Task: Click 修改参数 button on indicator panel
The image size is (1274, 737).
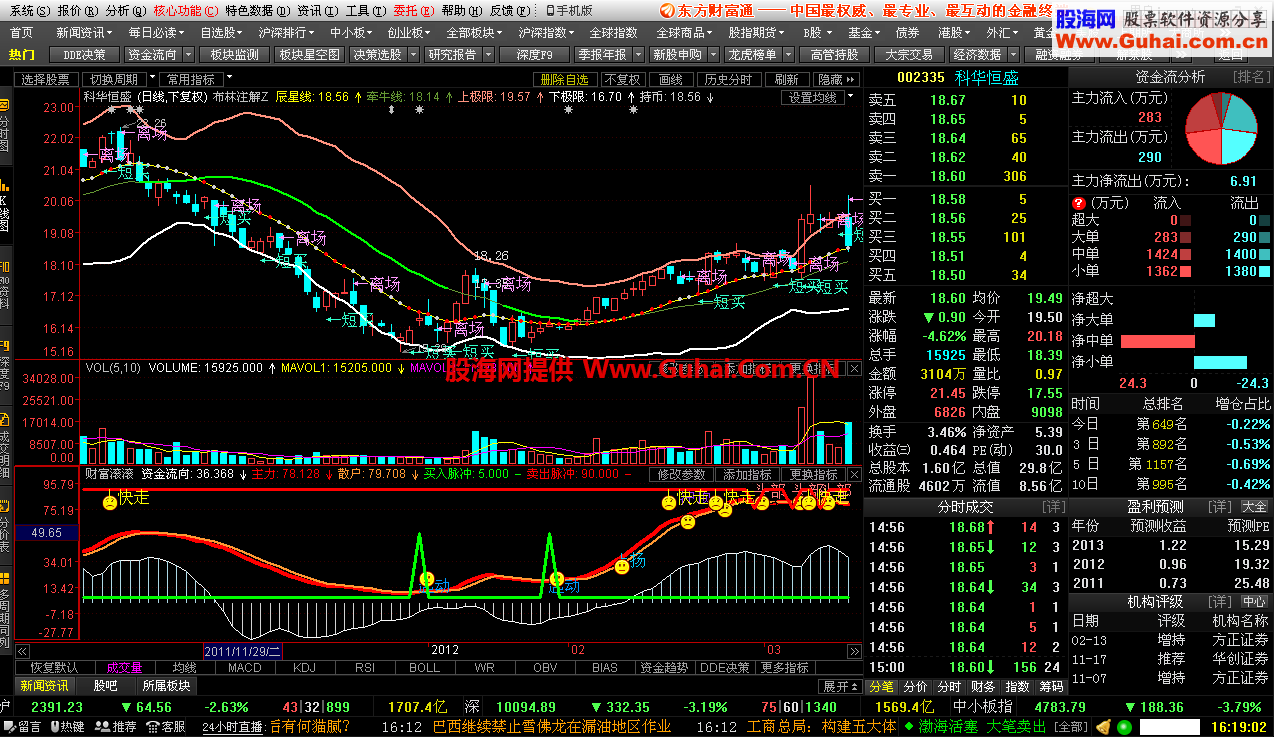Action: [681, 474]
